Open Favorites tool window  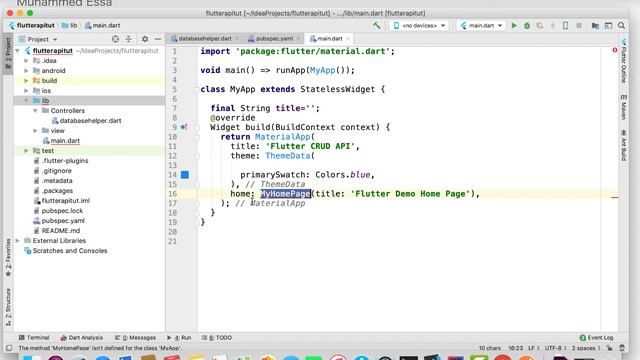point(8,257)
